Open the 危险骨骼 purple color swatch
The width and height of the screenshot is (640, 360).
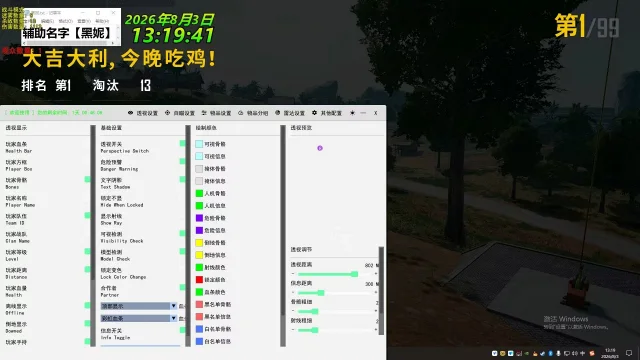199,218
